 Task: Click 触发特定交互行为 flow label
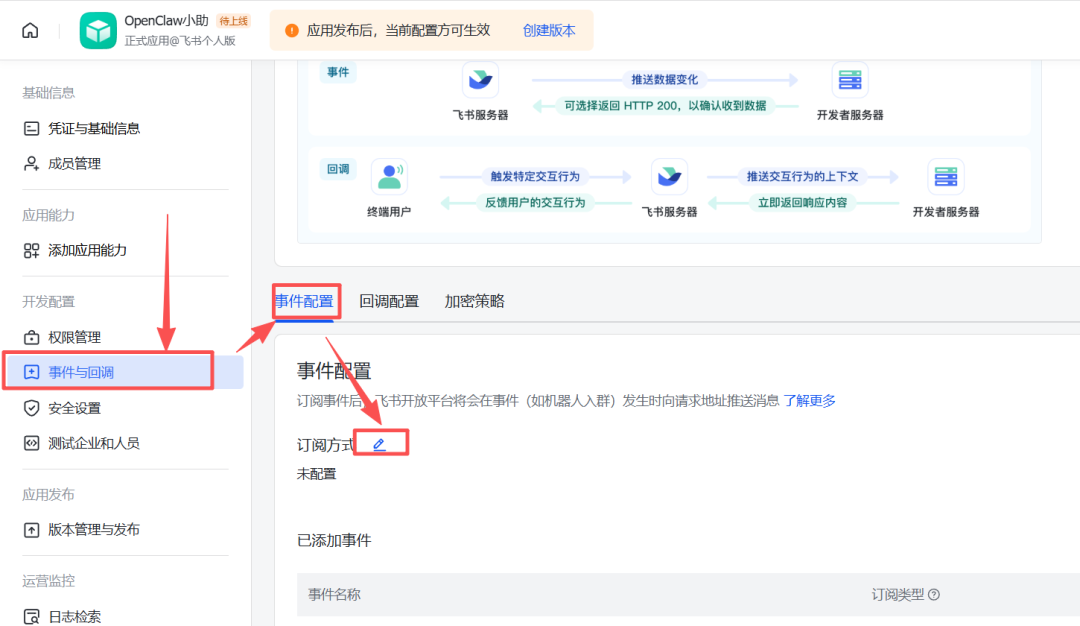point(535,176)
